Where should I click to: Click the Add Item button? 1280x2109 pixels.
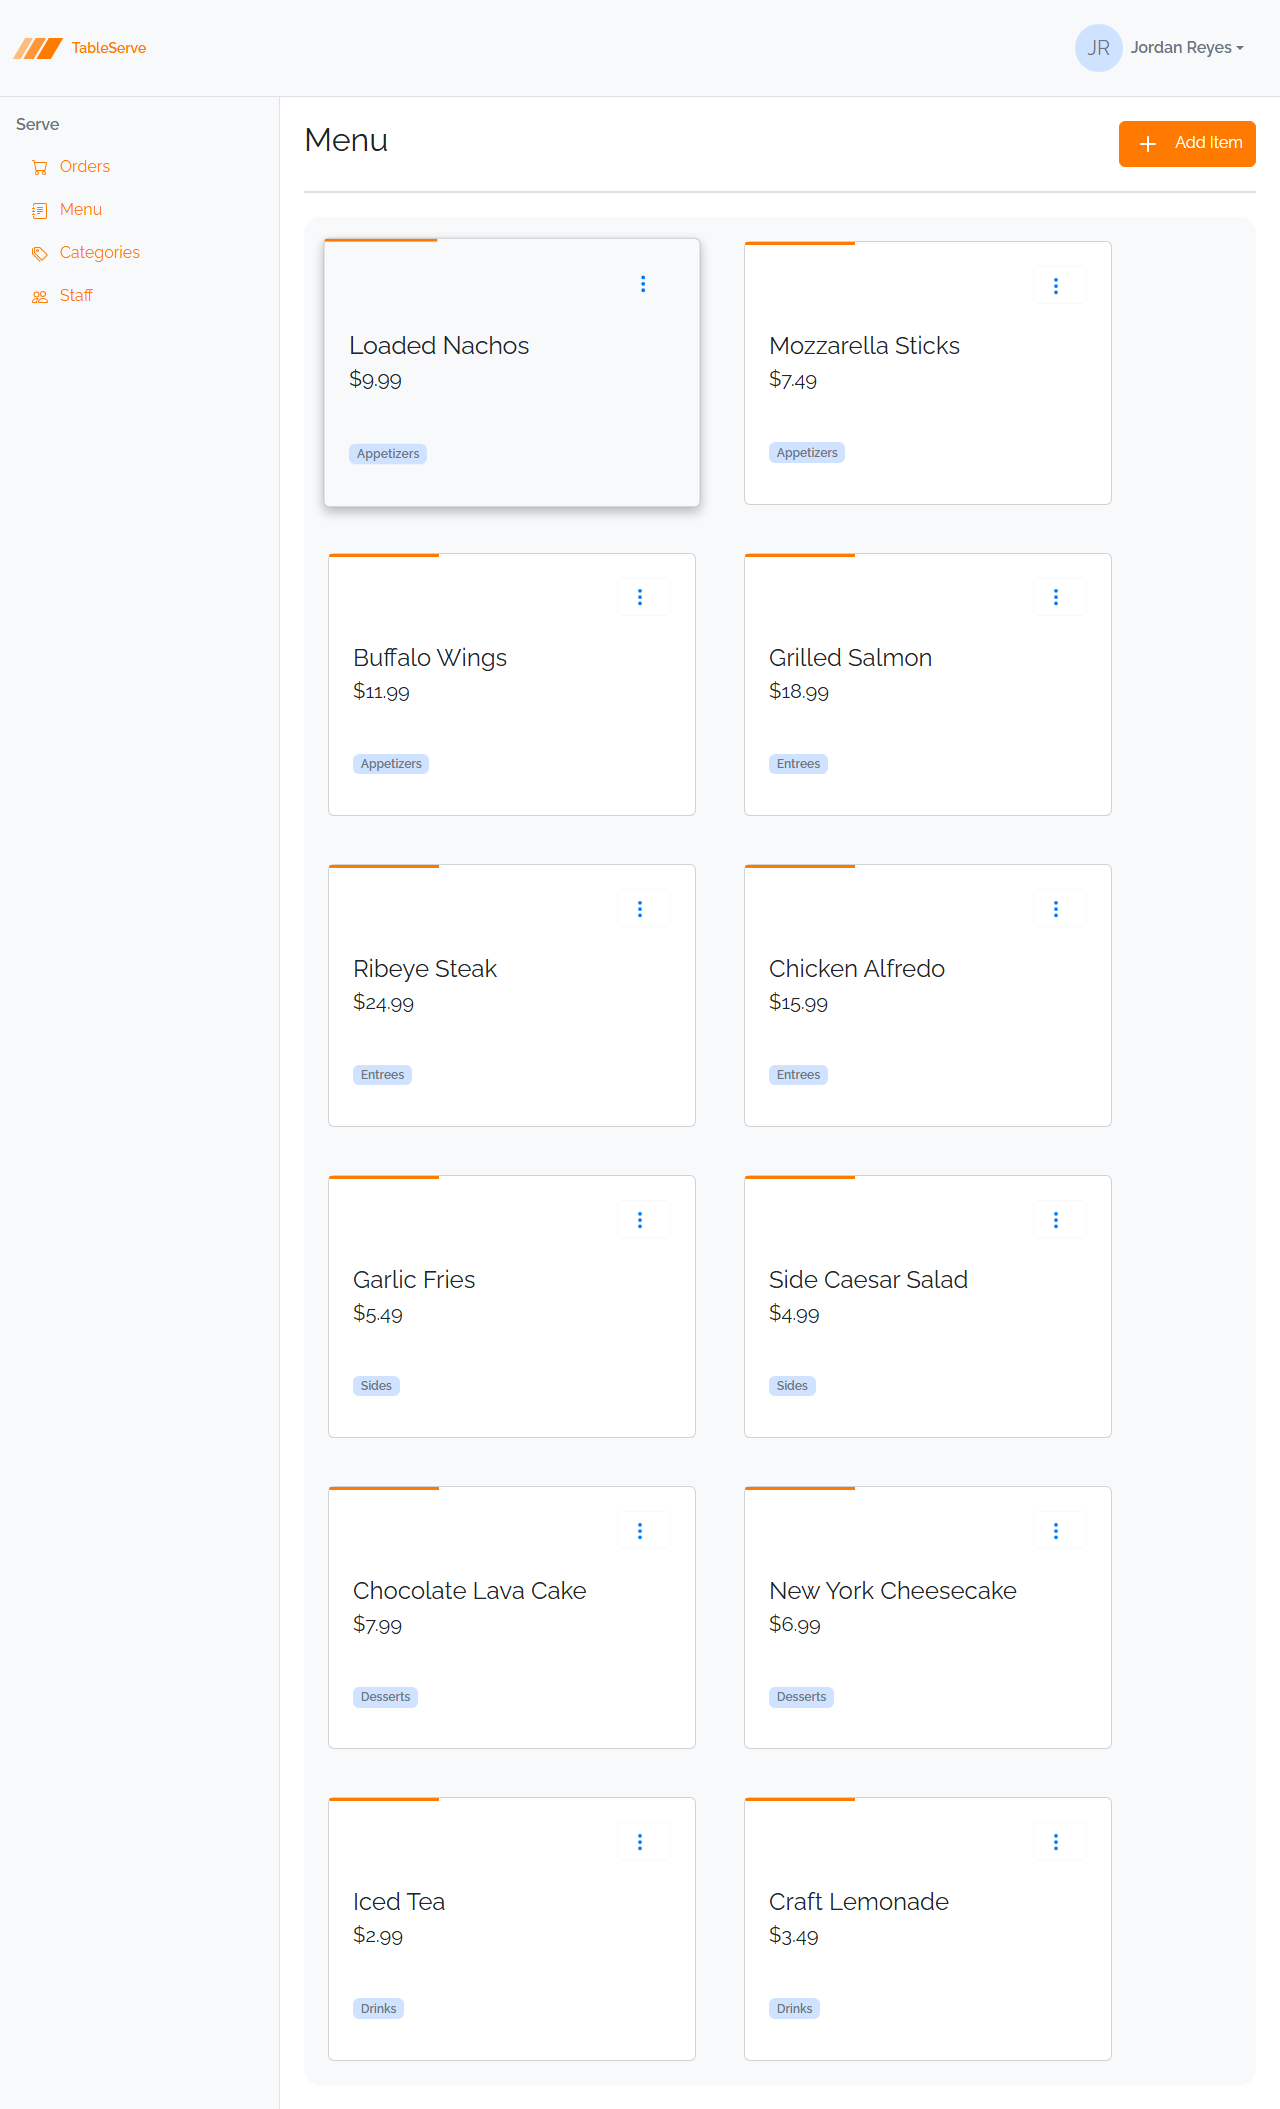click(1187, 144)
